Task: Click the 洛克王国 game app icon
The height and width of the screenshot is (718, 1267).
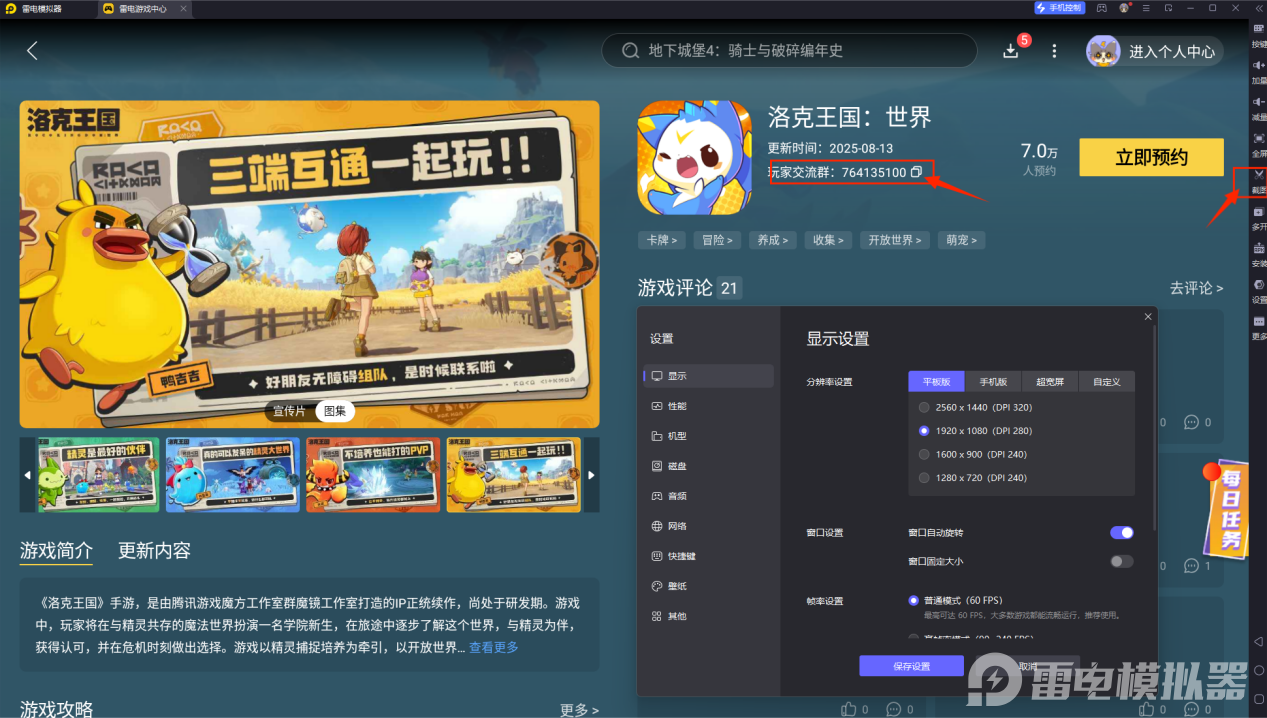Action: 694,157
